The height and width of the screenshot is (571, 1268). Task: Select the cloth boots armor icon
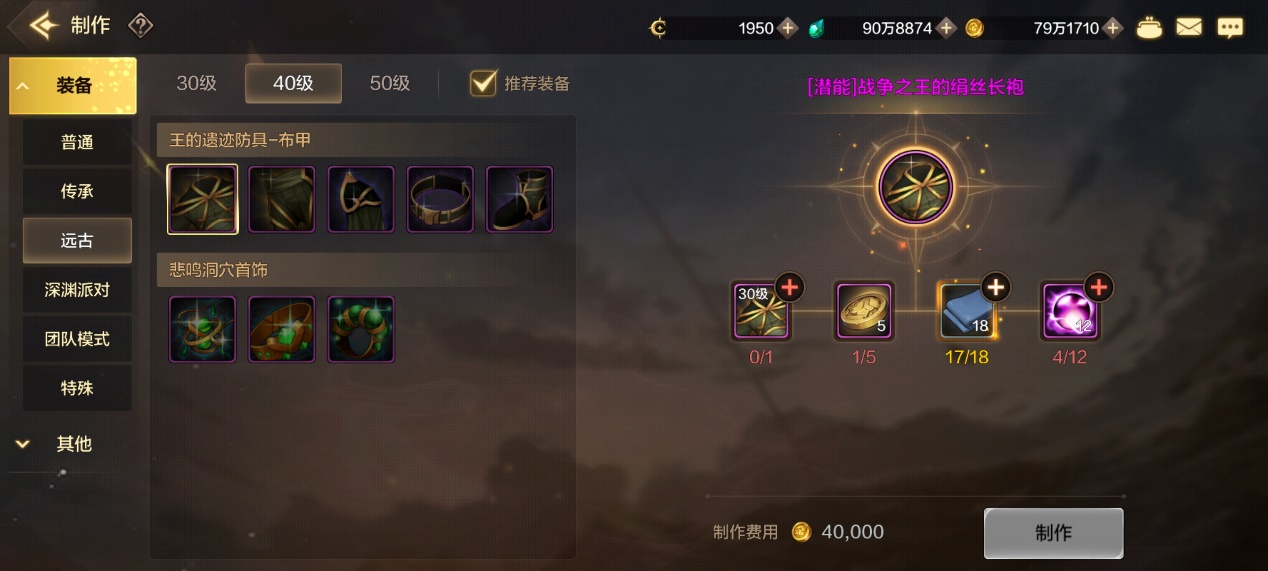coord(520,199)
